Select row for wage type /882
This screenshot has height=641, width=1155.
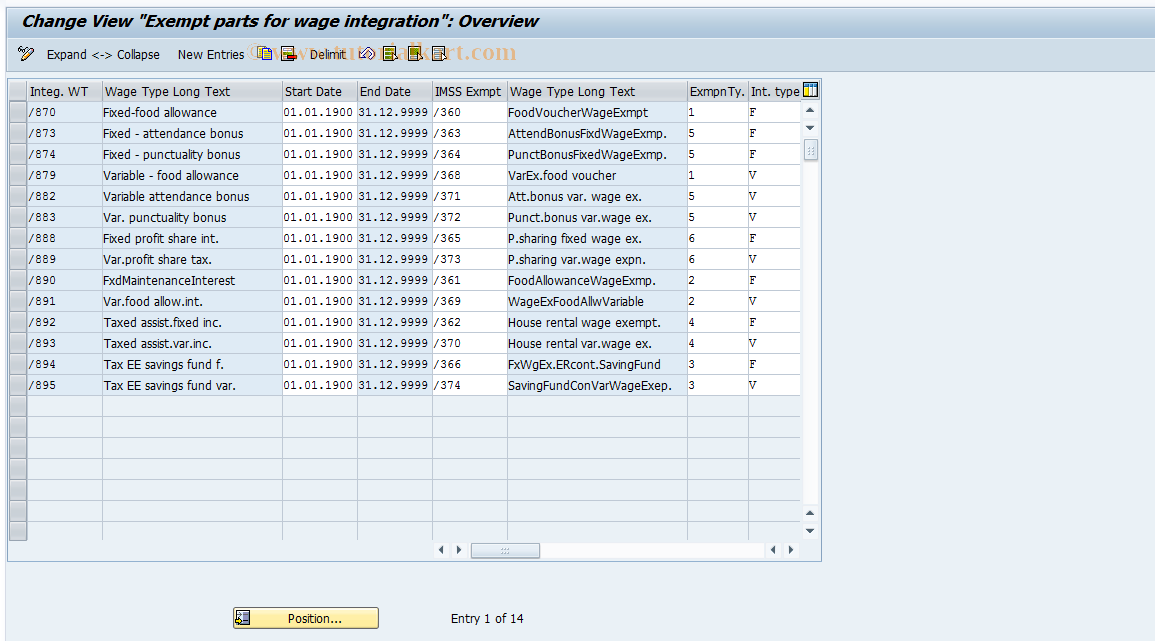[18, 196]
